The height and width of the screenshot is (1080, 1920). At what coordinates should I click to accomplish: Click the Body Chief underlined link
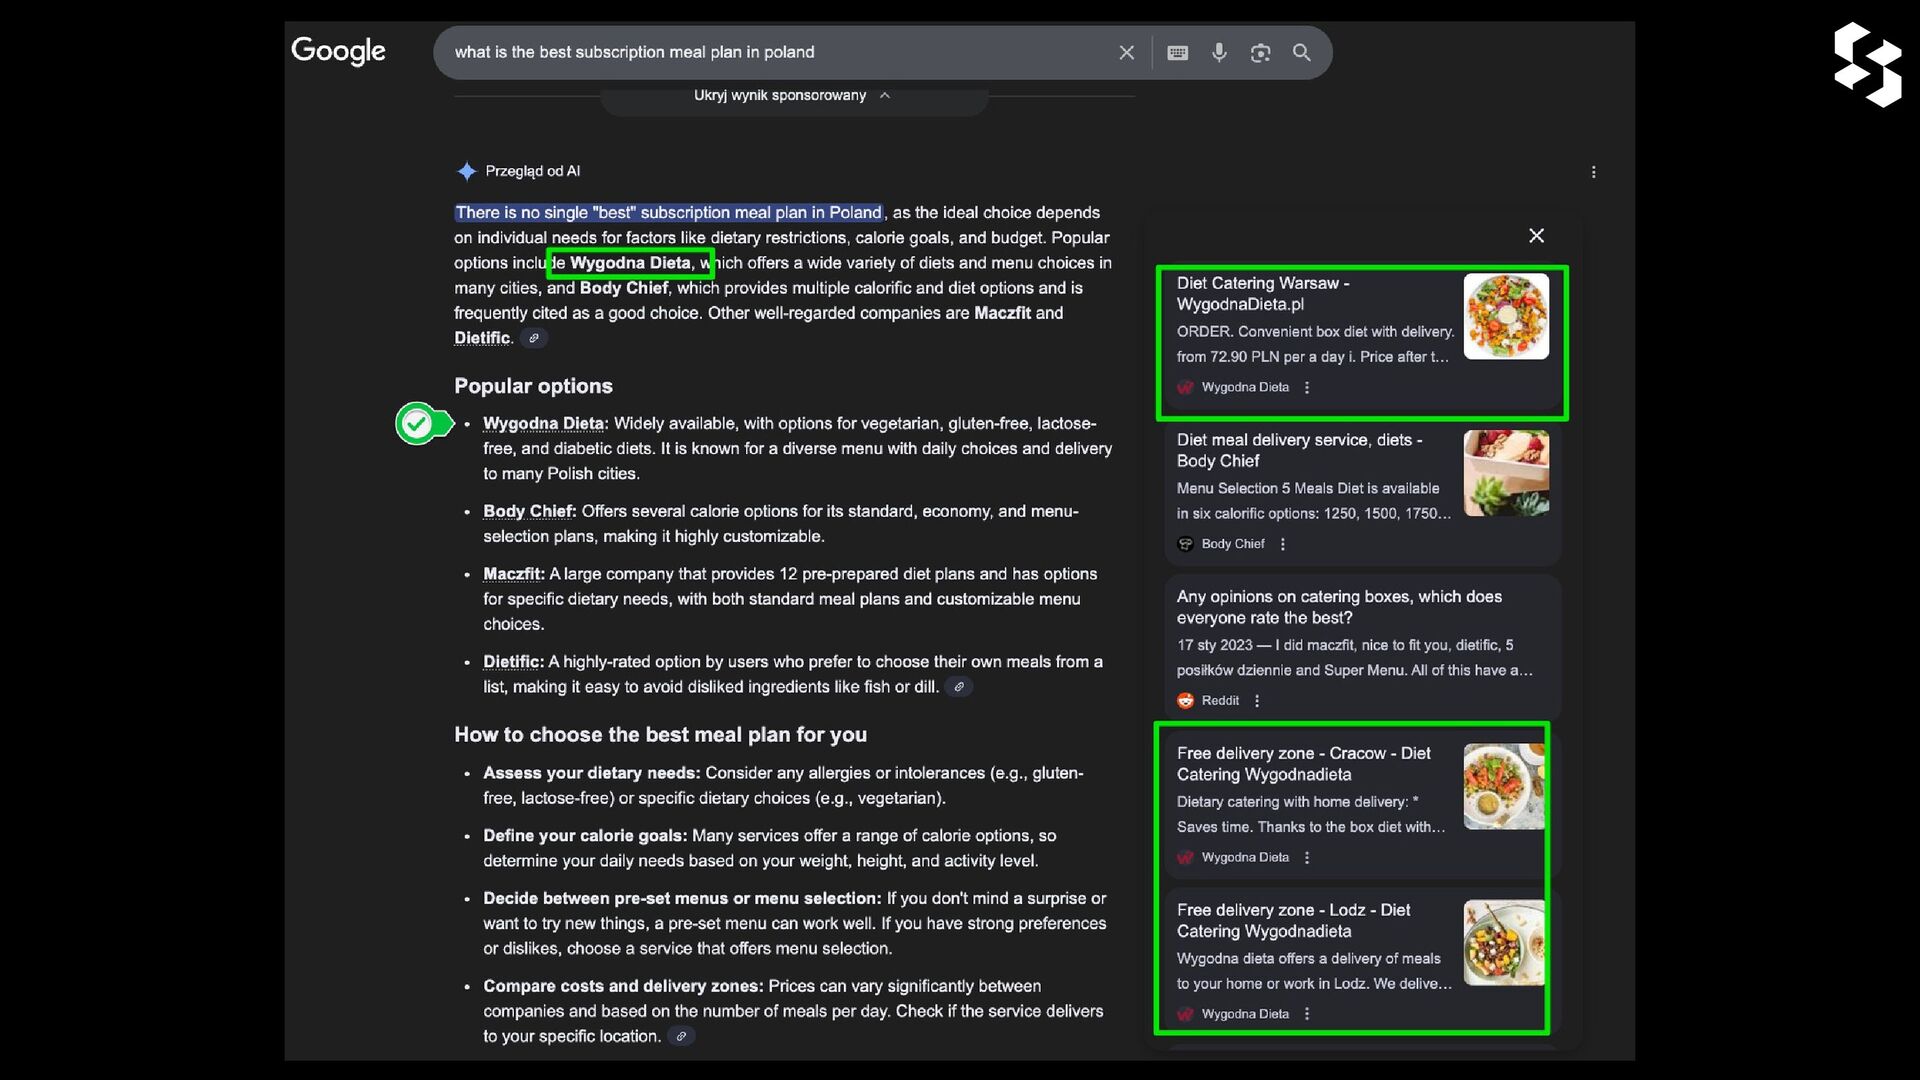(528, 511)
